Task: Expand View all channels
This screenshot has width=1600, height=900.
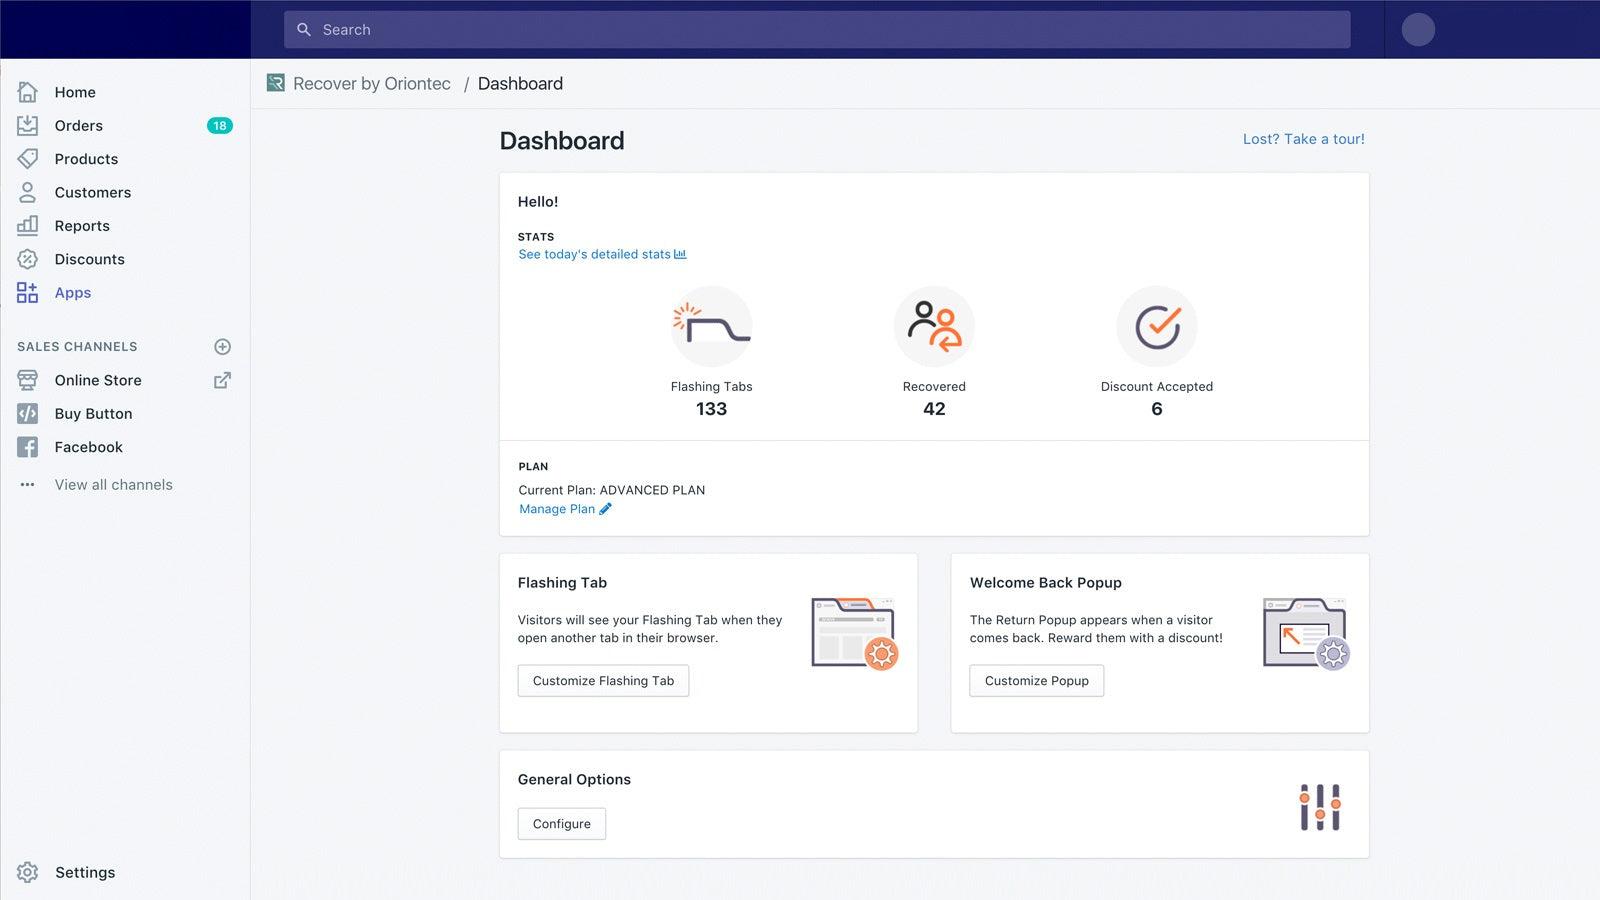Action: point(113,484)
